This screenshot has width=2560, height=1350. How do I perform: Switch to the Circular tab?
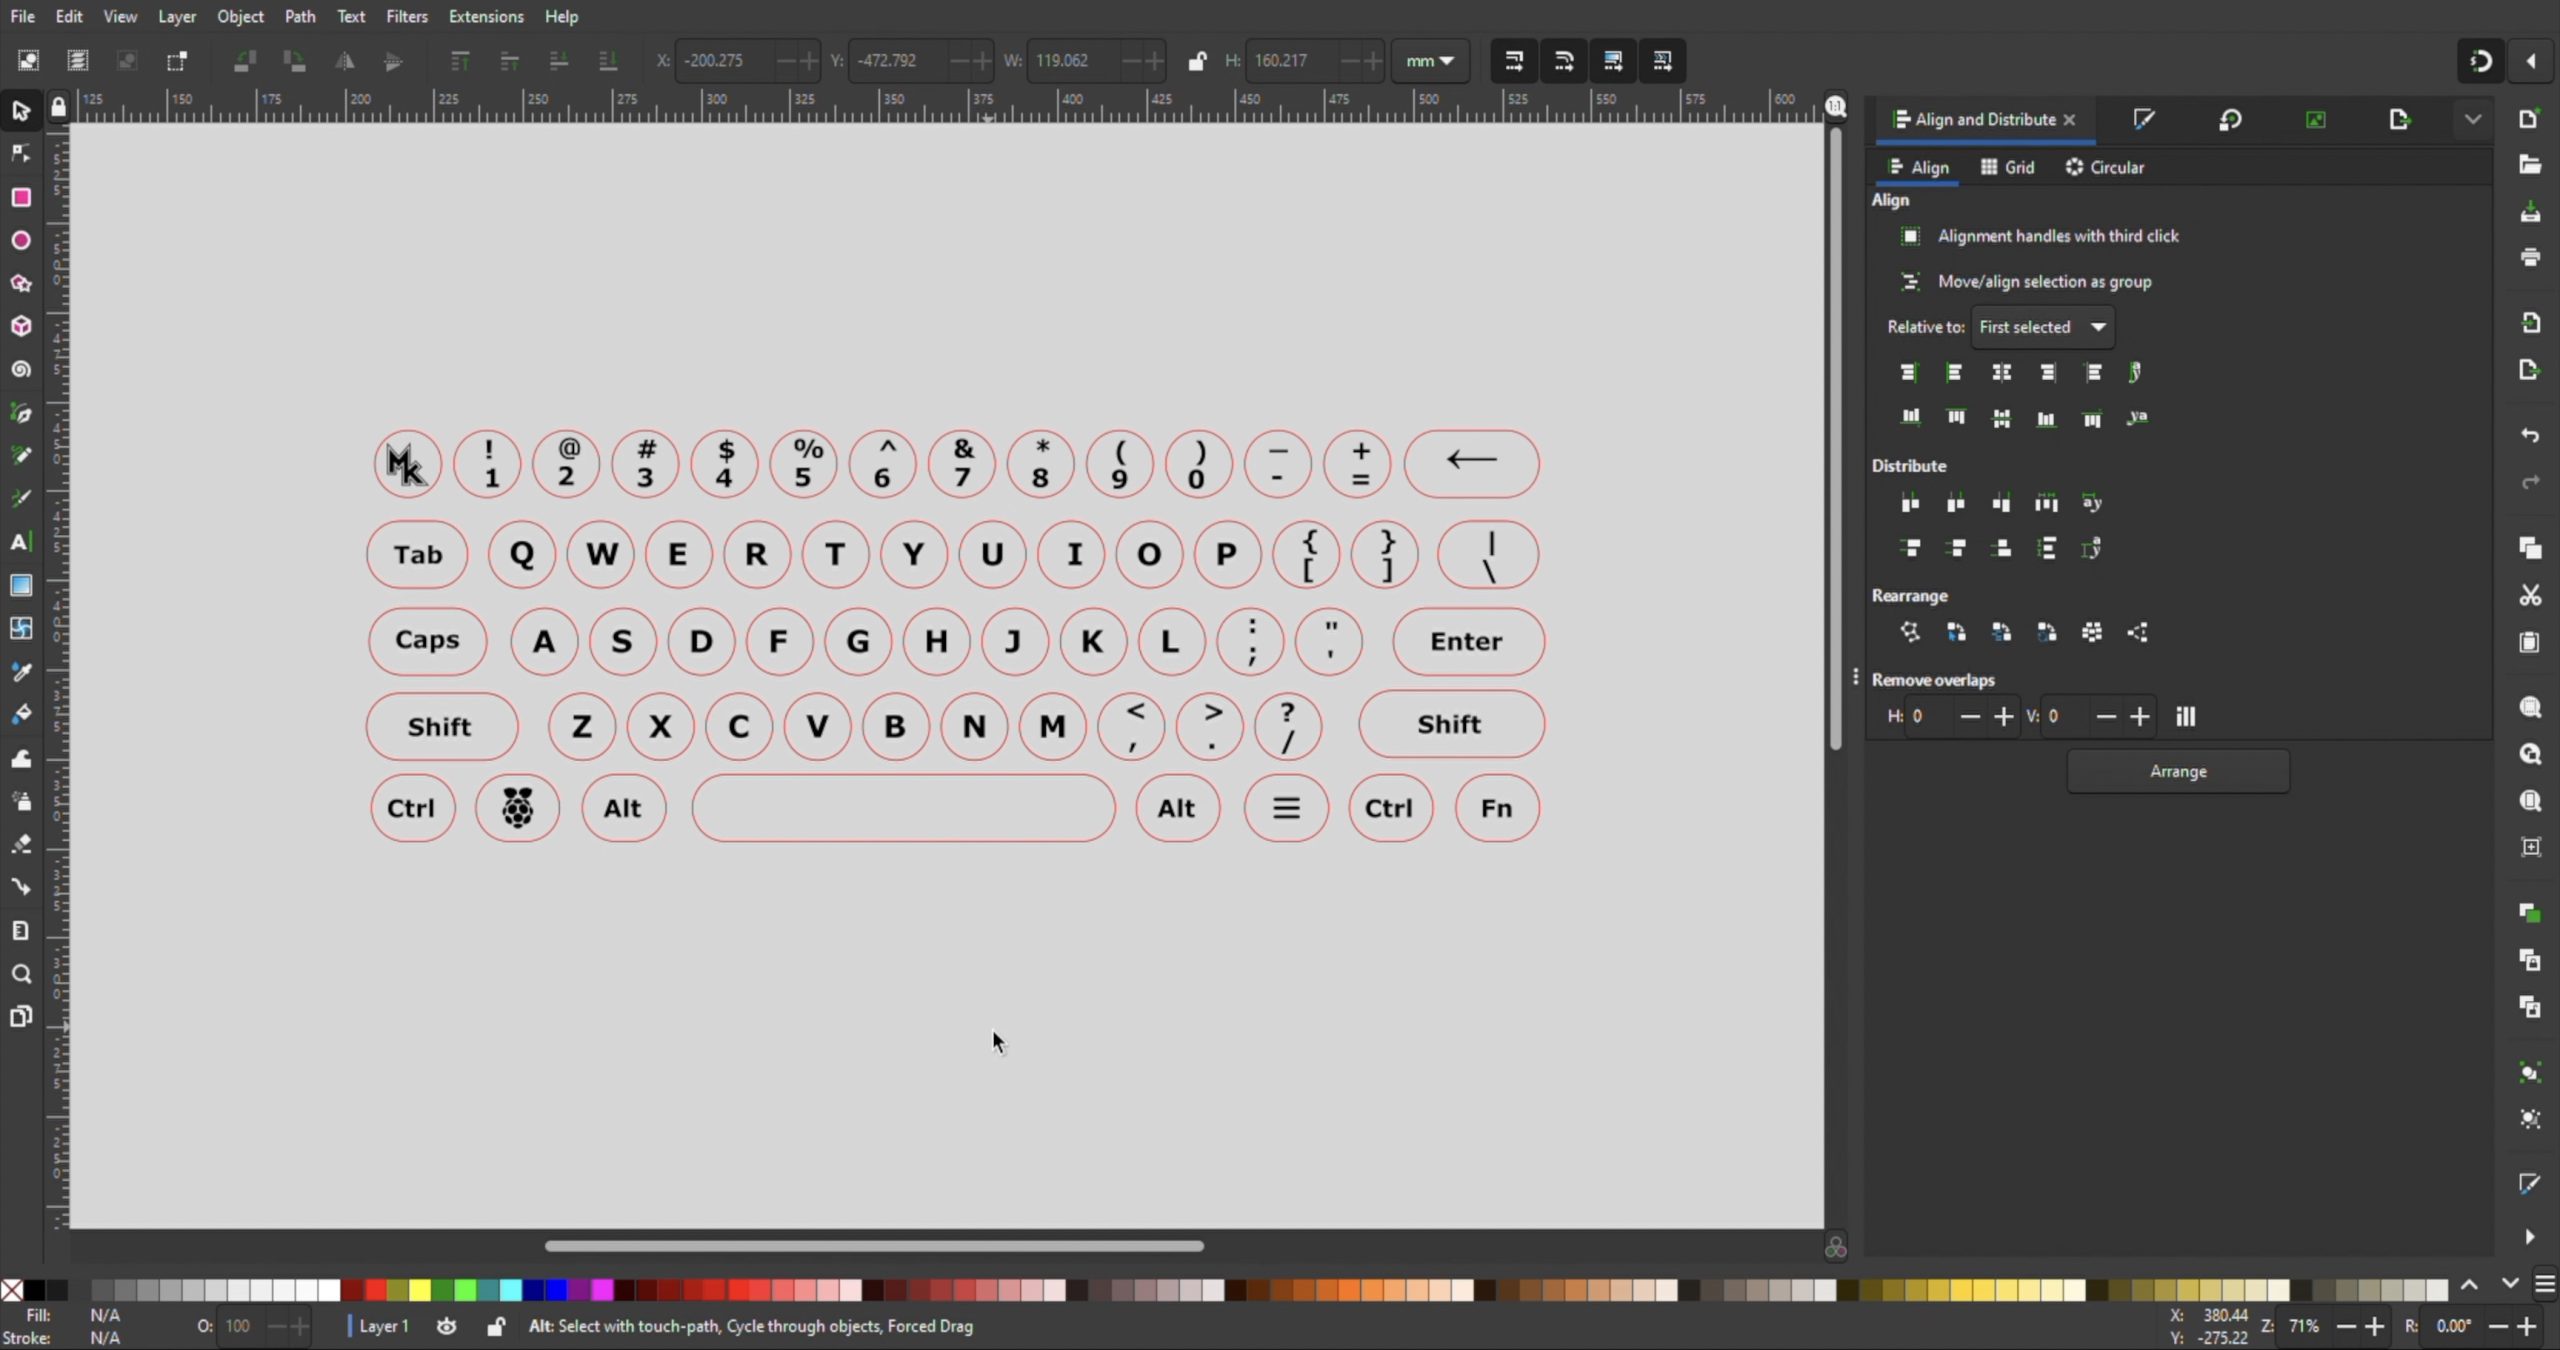pyautogui.click(x=2104, y=167)
